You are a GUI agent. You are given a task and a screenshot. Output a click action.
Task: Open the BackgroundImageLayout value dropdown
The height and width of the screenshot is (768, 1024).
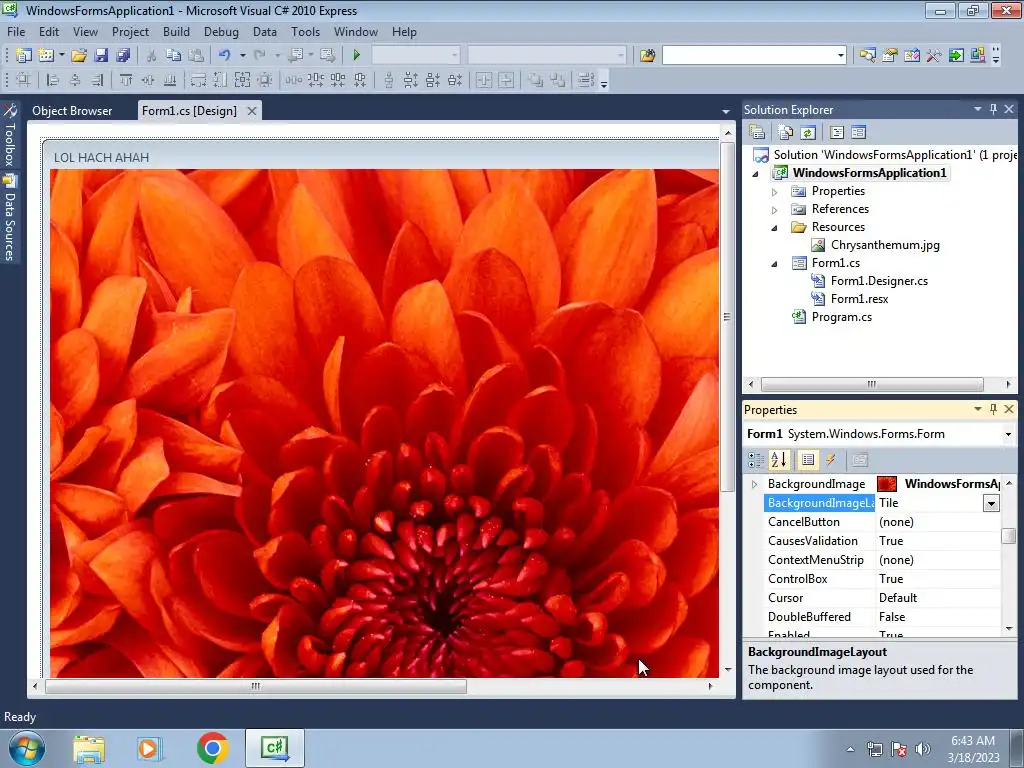pyautogui.click(x=991, y=503)
